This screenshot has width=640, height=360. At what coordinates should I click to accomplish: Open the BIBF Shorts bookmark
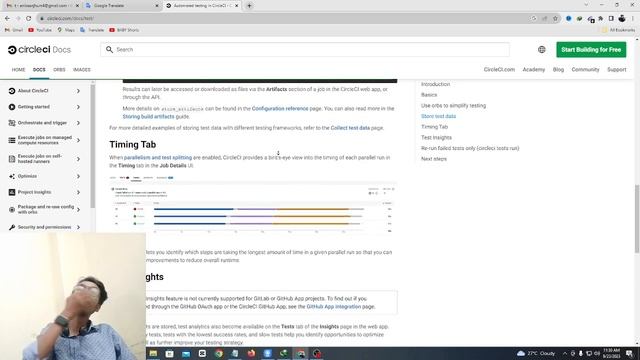click(124, 30)
